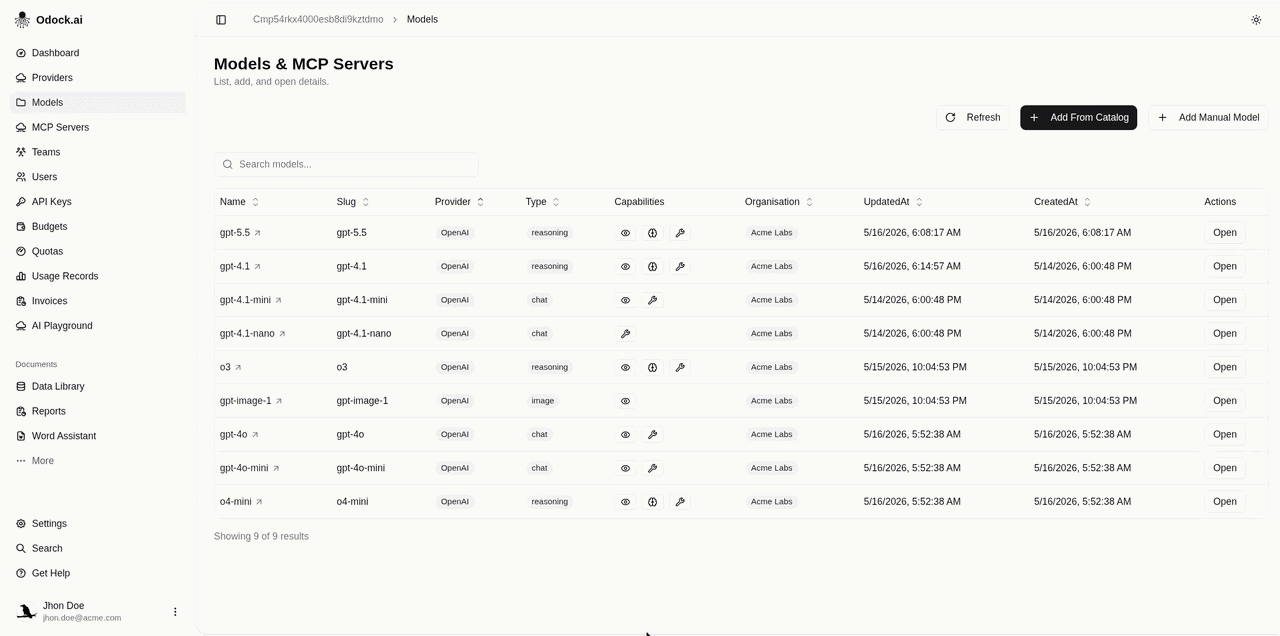The width and height of the screenshot is (1280, 636).
Task: Click the Word Assistant icon
Action: (21, 436)
